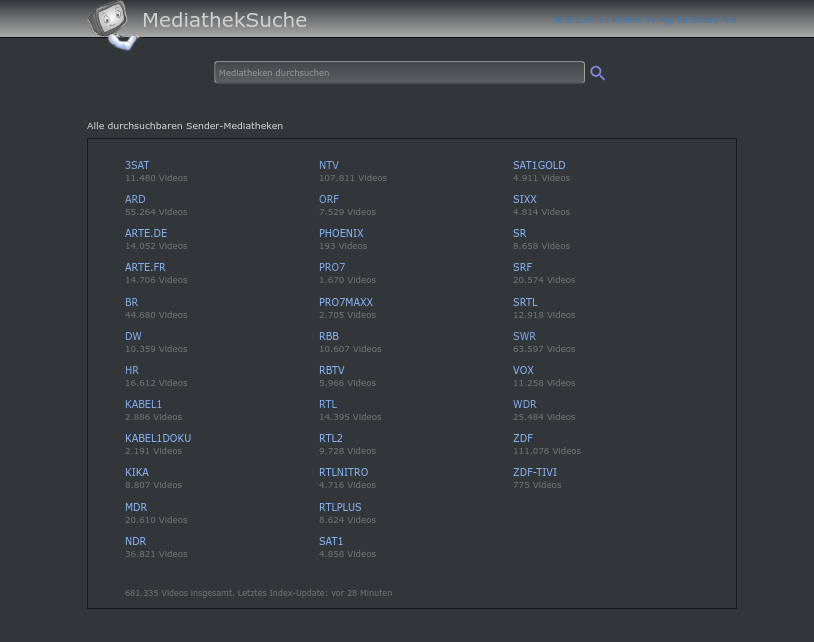Open the RBTV channel link

[332, 370]
